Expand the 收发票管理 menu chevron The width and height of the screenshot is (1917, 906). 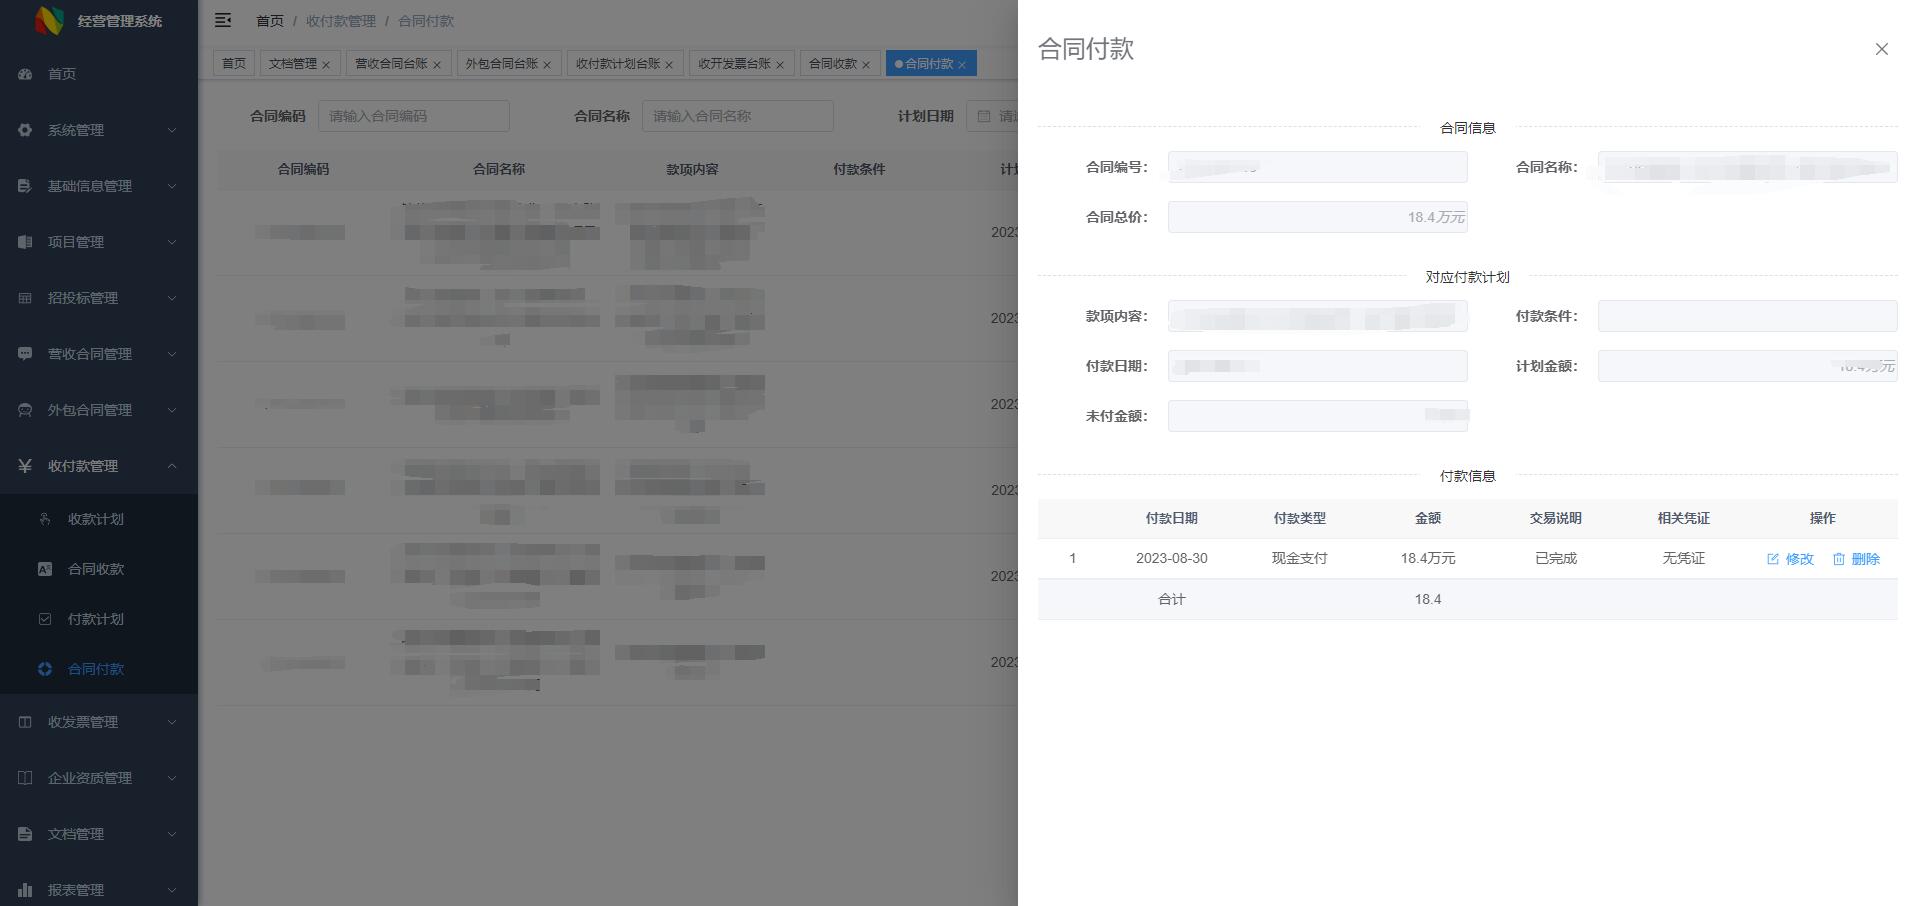coord(172,722)
